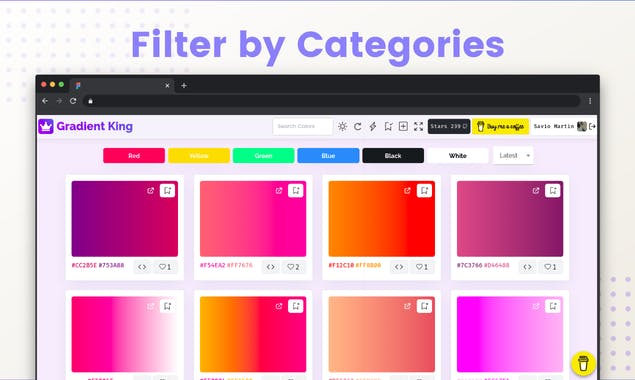
Task: Click the browser back arrow
Action: point(45,101)
